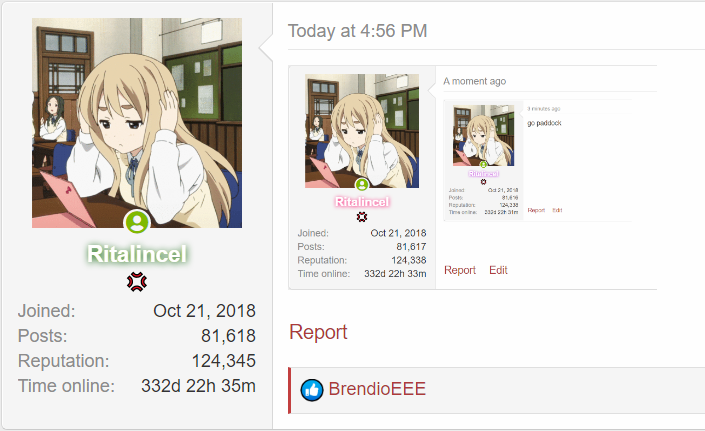Click the large Report link above the reactions bar
The image size is (705, 431).
pos(318,332)
